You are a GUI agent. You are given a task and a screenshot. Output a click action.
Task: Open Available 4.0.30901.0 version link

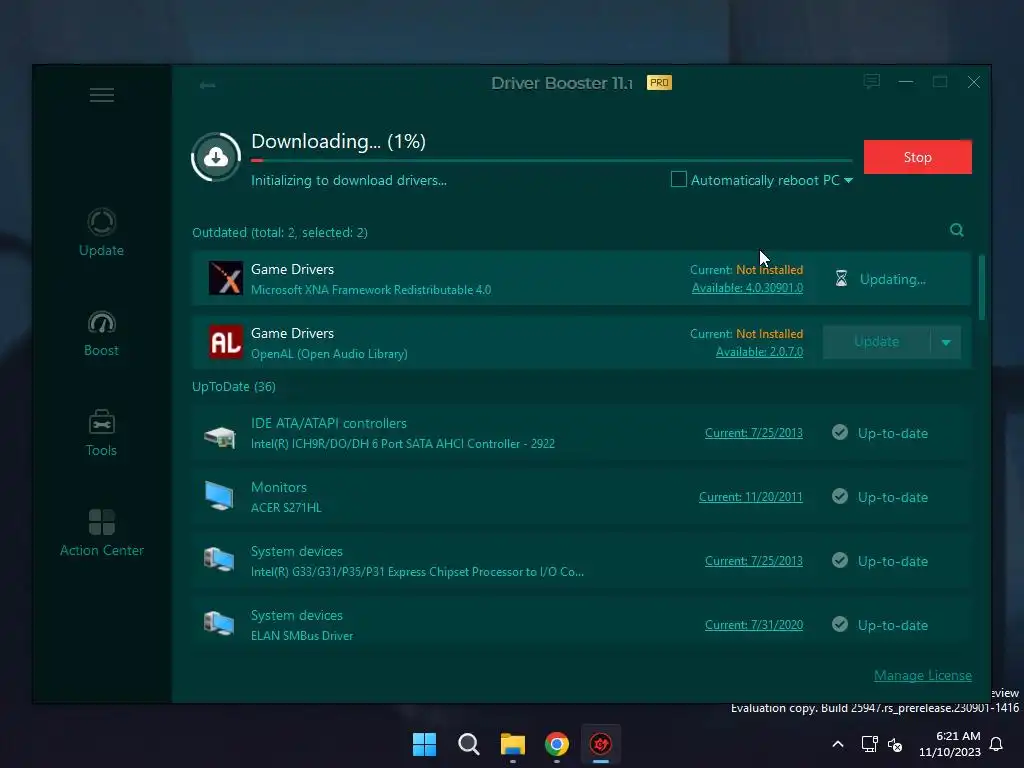[747, 288]
